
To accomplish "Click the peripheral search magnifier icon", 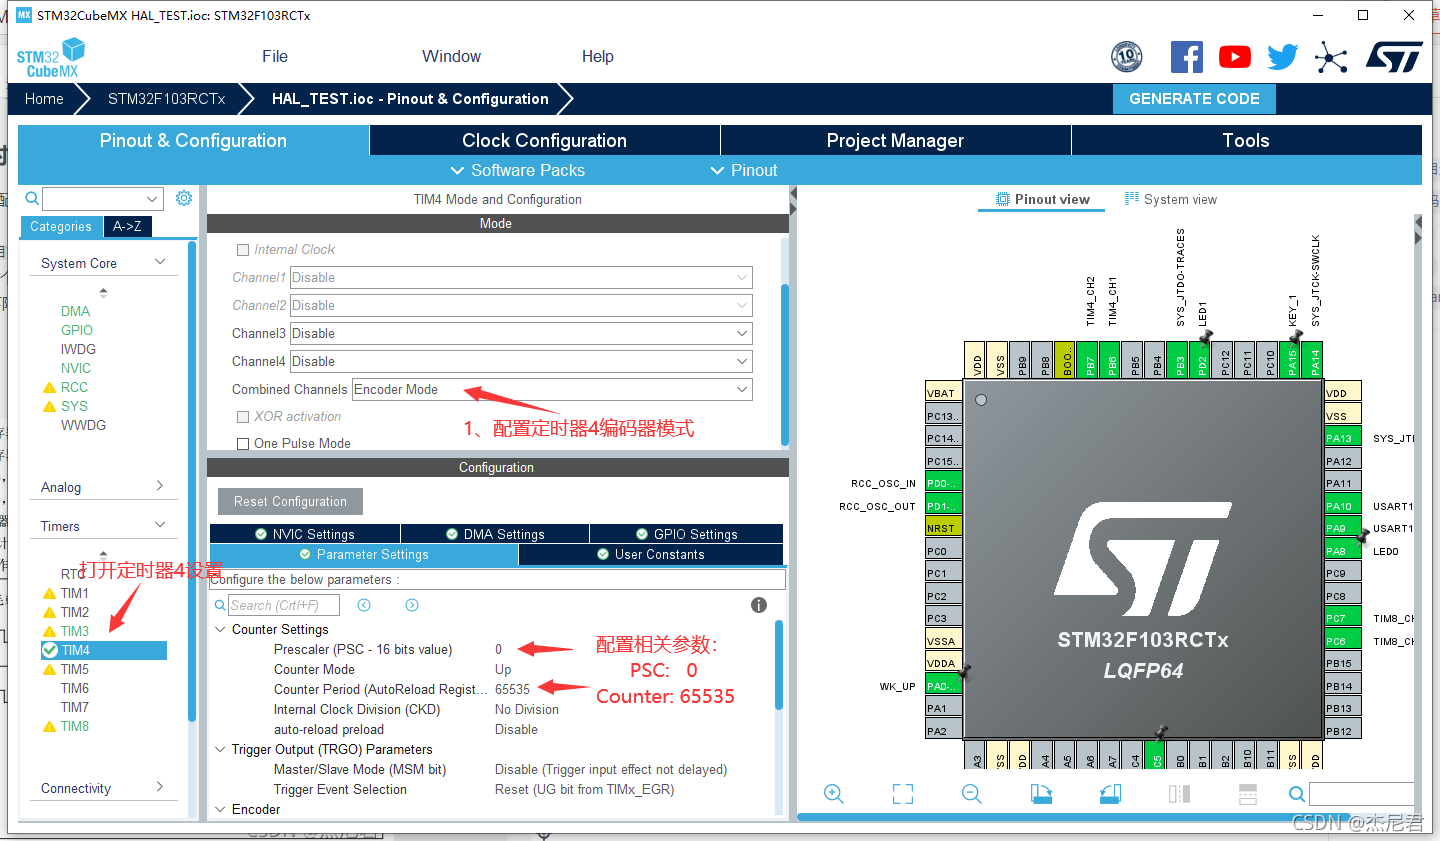I will point(32,198).
